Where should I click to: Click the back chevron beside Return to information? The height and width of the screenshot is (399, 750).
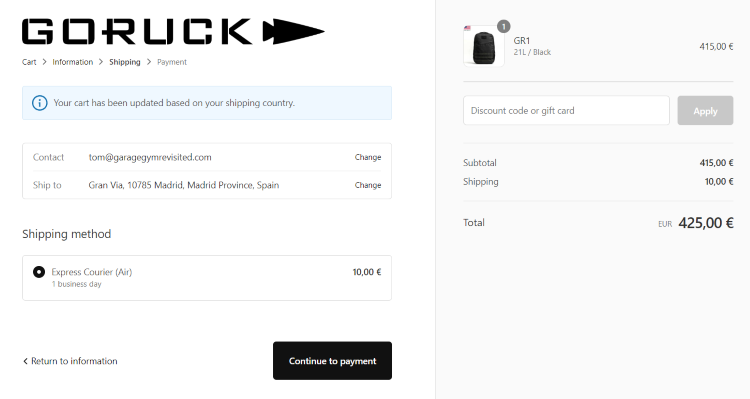25,361
